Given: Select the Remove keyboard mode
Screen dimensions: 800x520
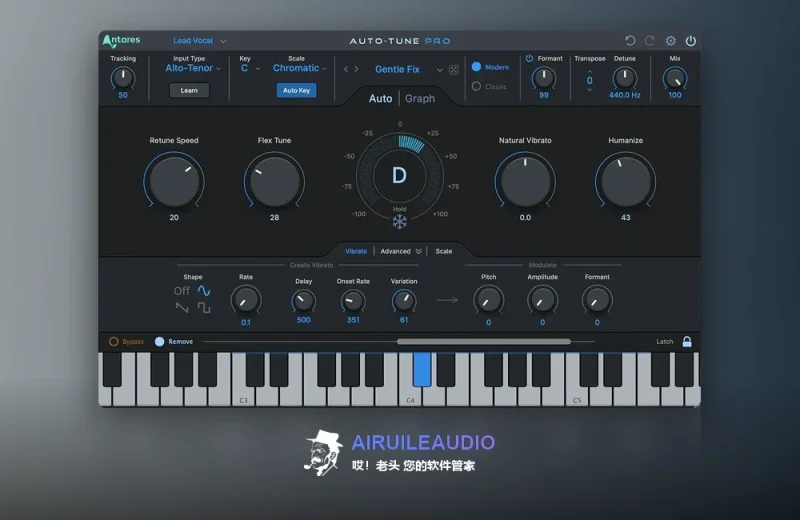Looking at the screenshot, I should click(x=160, y=341).
